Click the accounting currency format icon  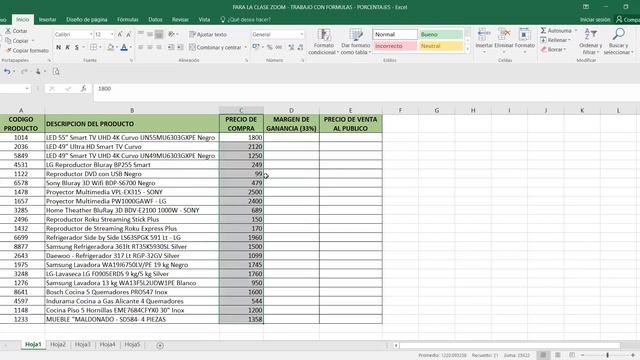pos(256,47)
